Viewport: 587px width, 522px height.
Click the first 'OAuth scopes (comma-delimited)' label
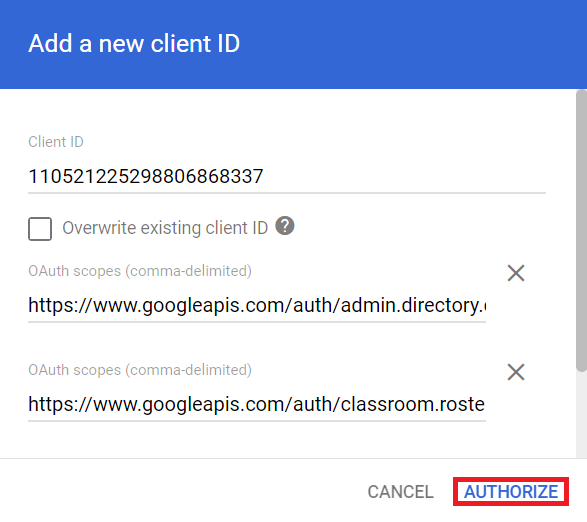tap(140, 271)
